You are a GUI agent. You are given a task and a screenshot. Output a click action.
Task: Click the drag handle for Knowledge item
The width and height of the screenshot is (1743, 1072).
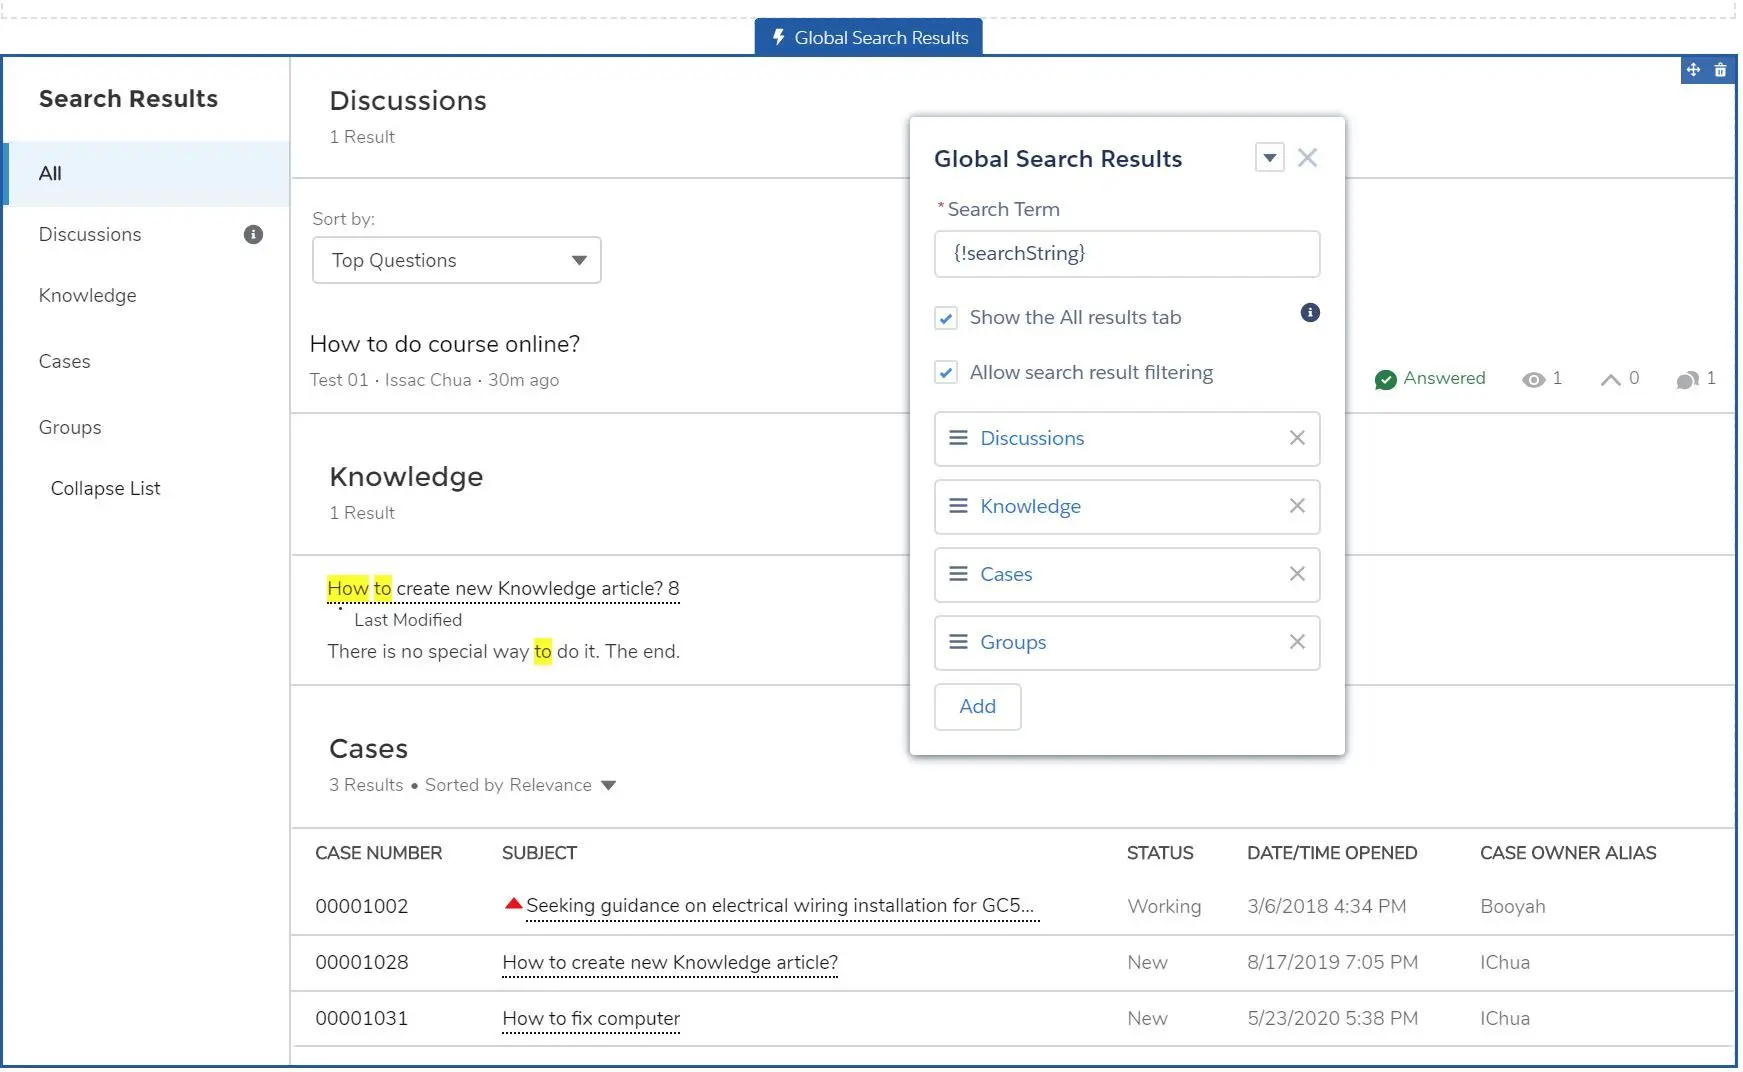pos(958,506)
